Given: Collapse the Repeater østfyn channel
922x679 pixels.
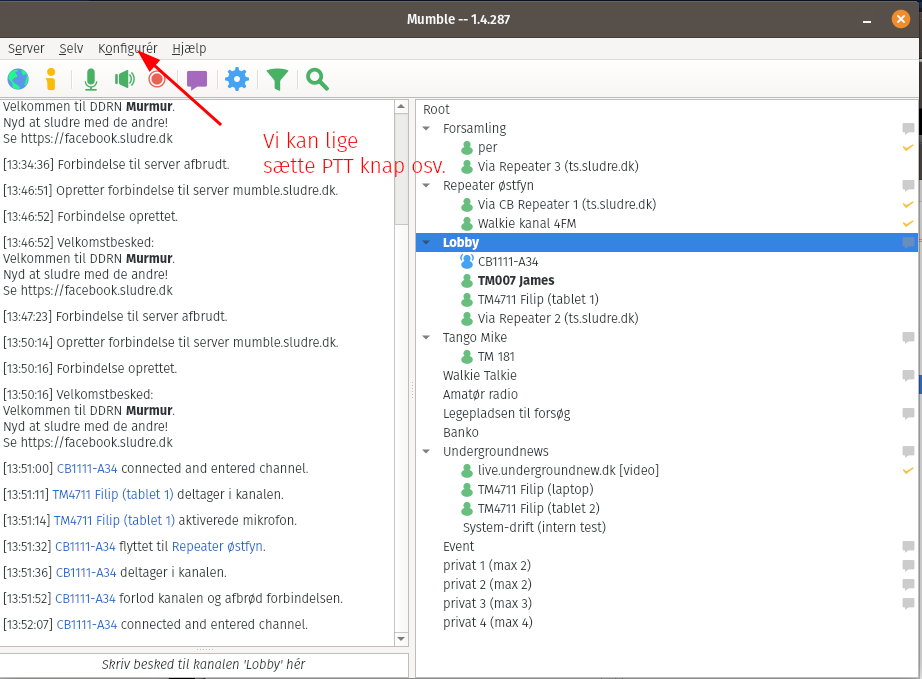Looking at the screenshot, I should coord(426,185).
